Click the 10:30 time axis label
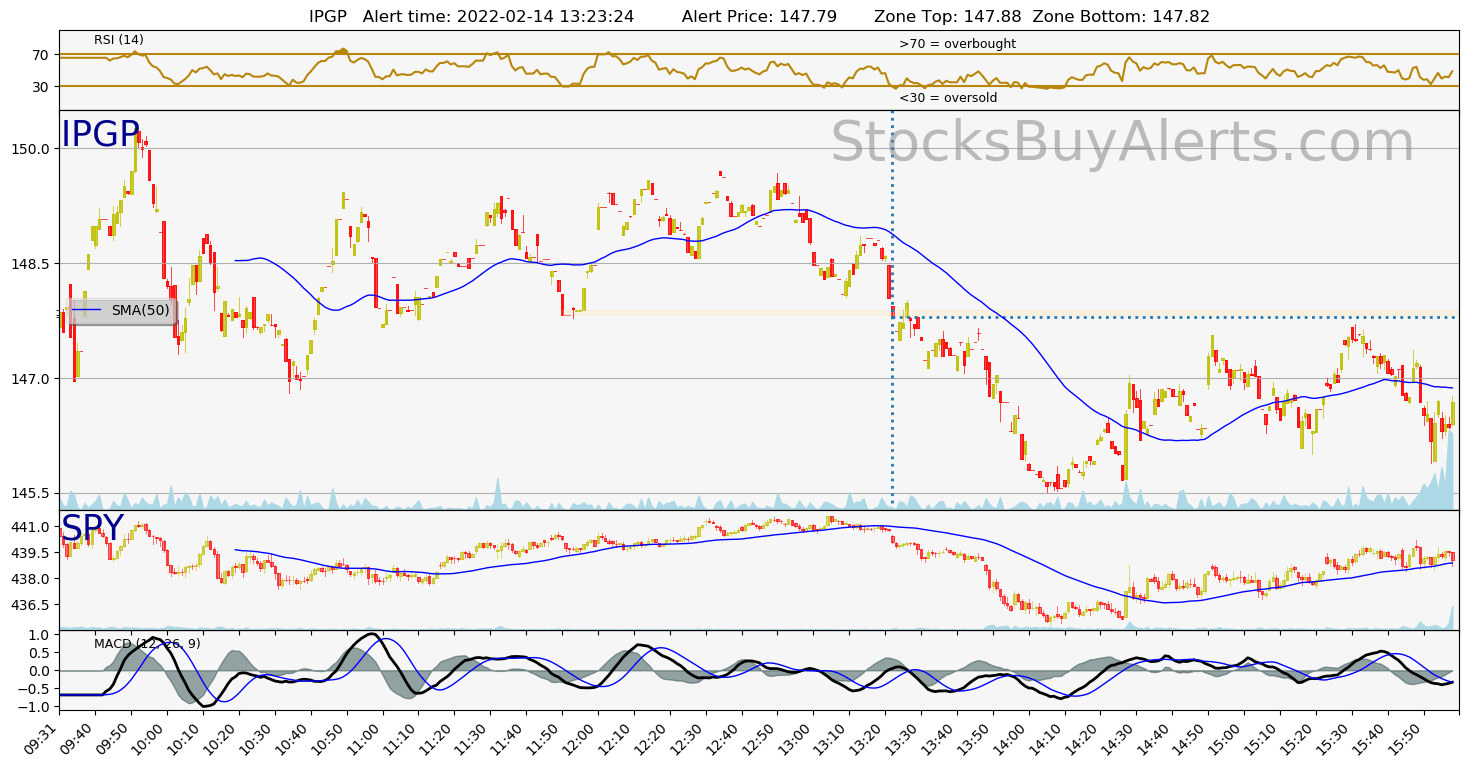1474x768 pixels. pos(256,736)
